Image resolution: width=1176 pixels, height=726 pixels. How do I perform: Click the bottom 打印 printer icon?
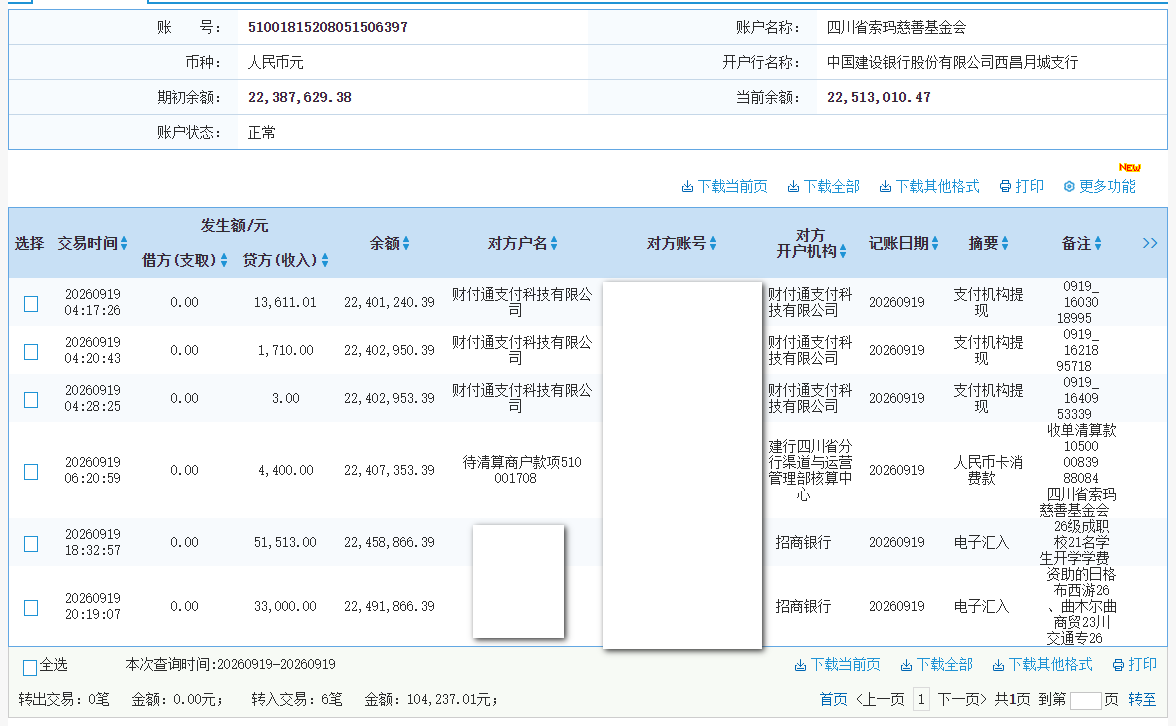pos(1118,665)
